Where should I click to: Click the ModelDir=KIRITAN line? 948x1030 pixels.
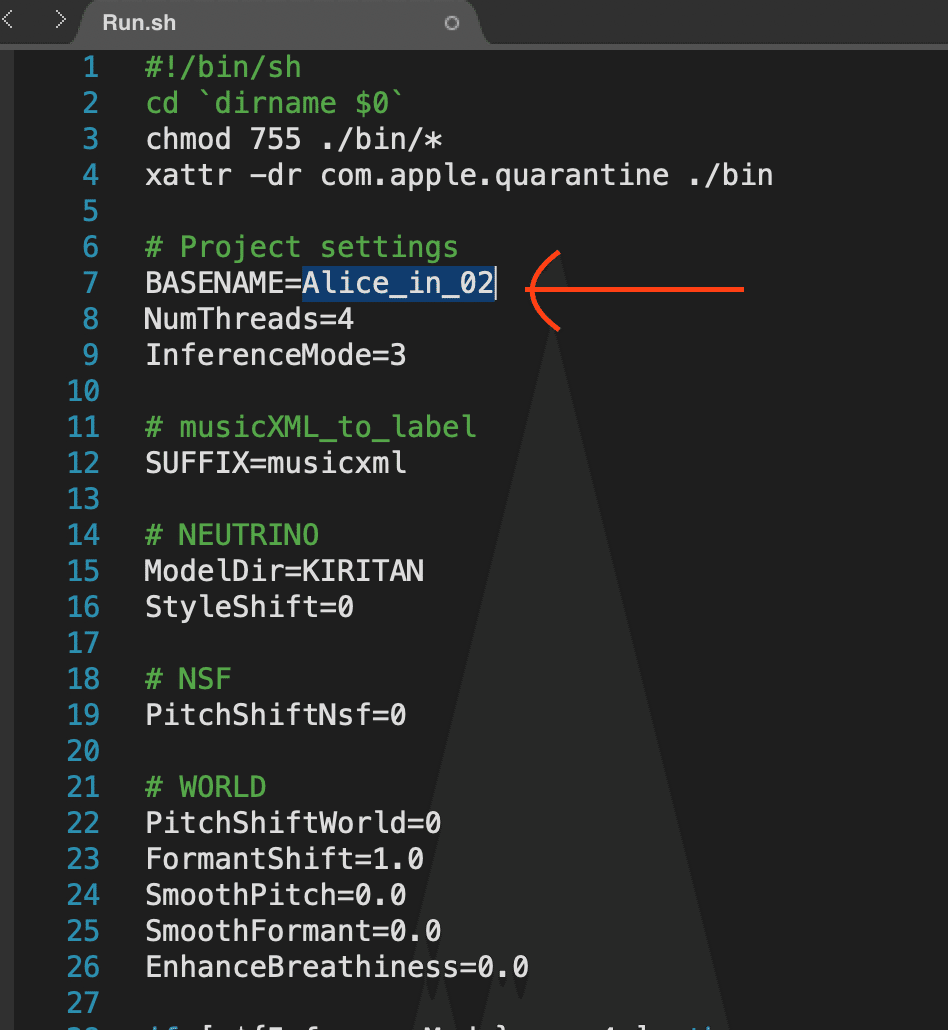284,571
